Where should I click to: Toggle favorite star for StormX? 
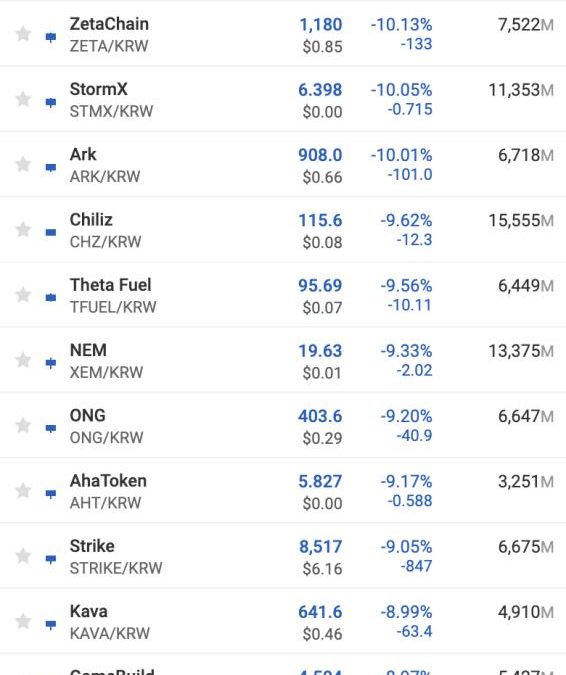click(23, 99)
